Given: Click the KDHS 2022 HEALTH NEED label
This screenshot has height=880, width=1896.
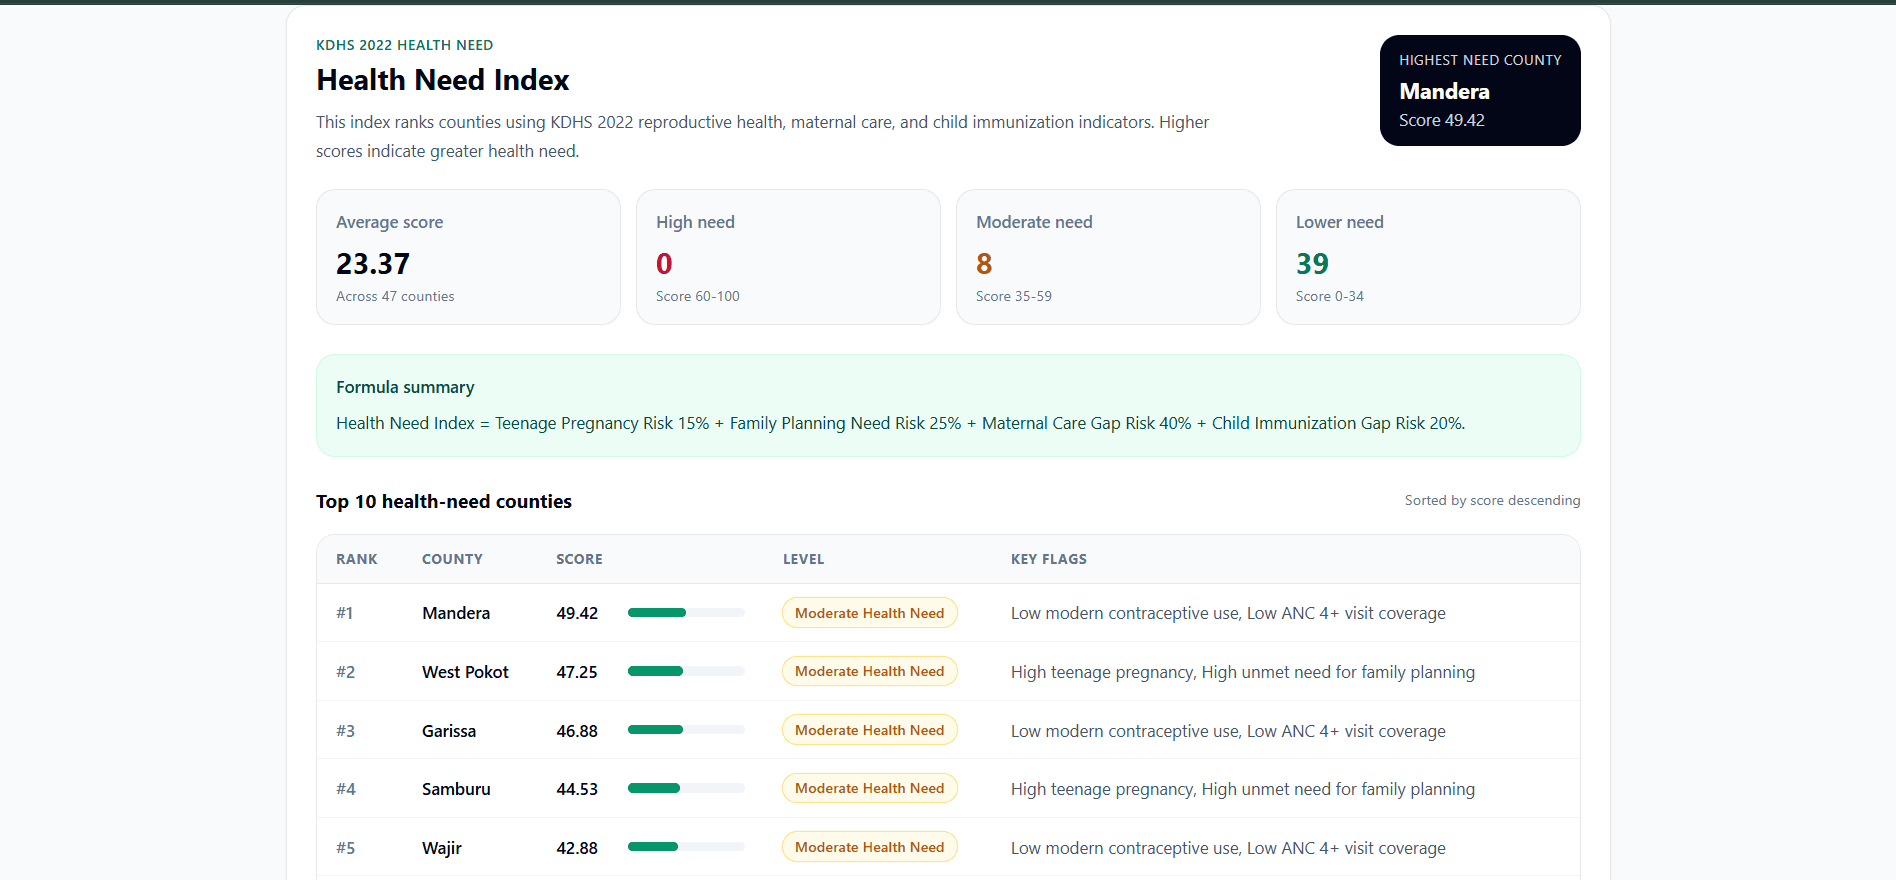Looking at the screenshot, I should (x=405, y=45).
